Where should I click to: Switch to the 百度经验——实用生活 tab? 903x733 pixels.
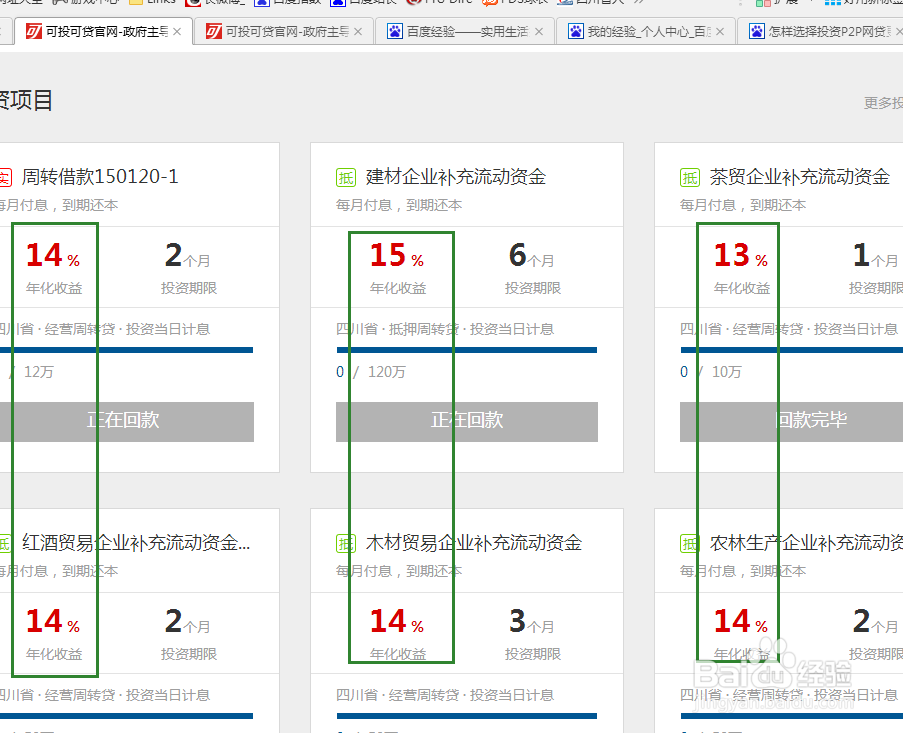466,31
